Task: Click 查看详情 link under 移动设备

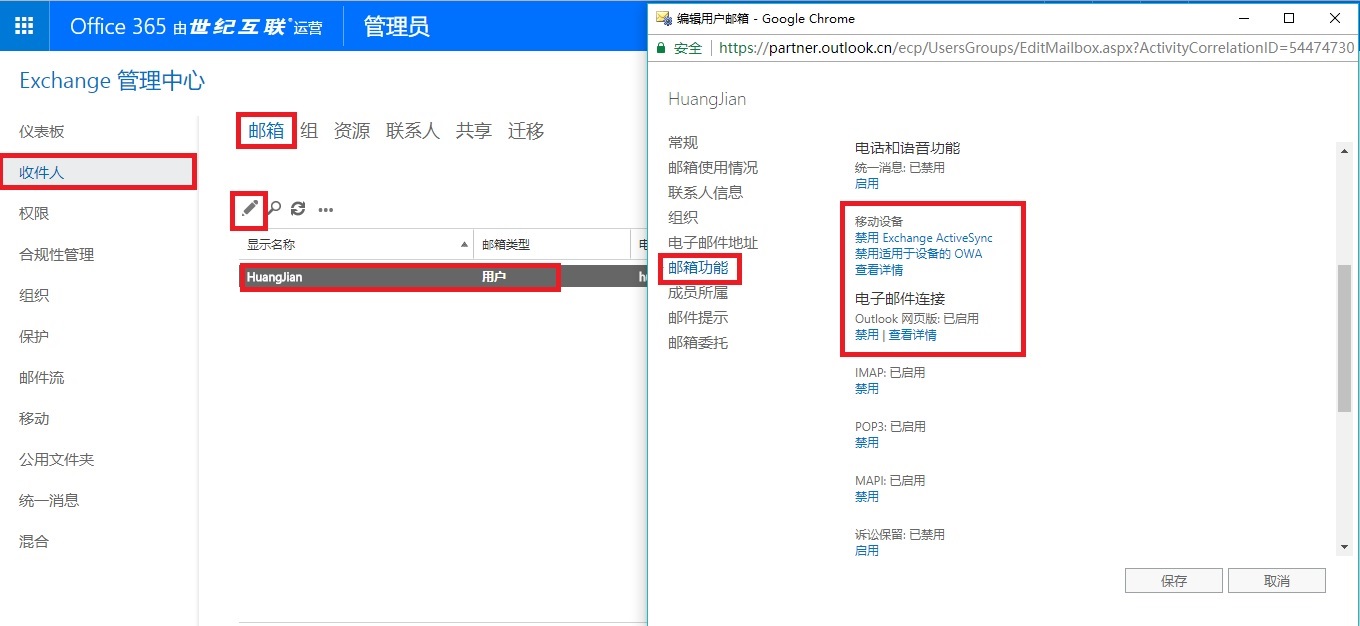Action: [x=879, y=270]
